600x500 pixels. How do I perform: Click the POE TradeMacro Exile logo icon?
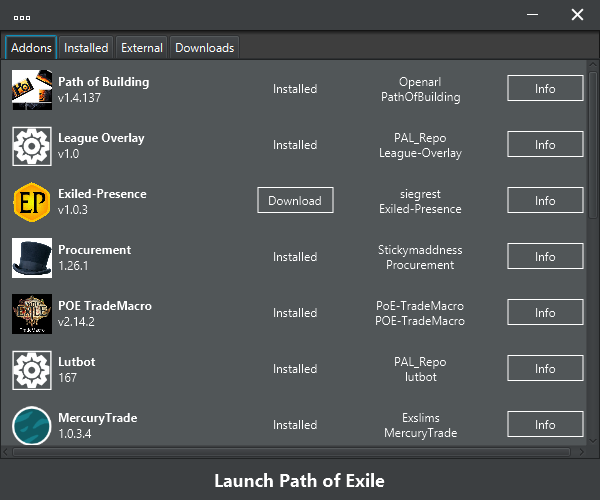pos(32,314)
